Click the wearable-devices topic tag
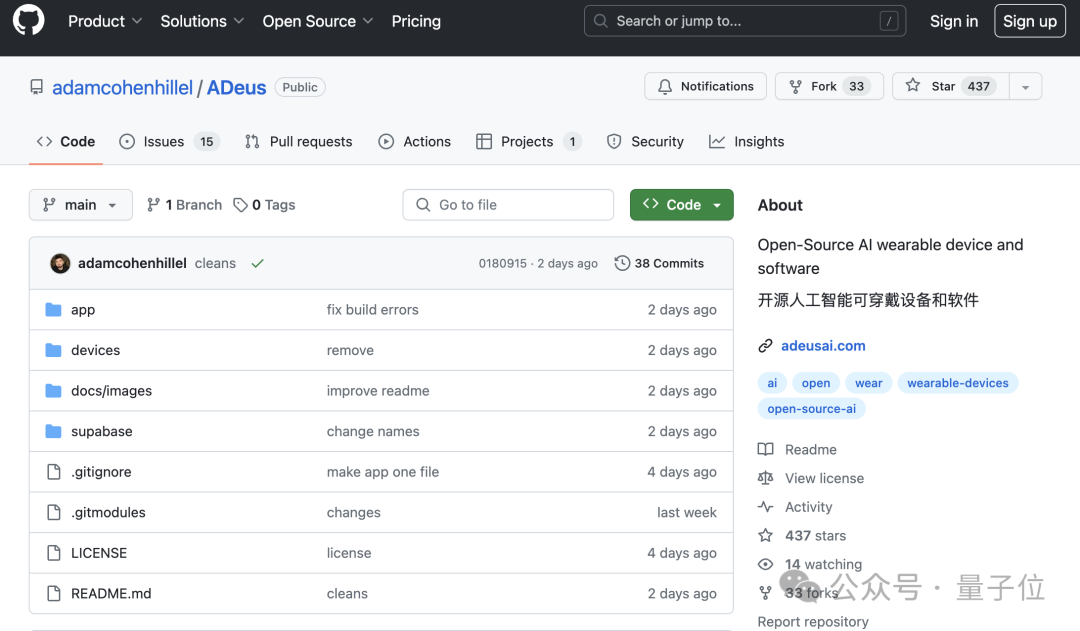Screen dimensions: 1080x631 (957, 383)
